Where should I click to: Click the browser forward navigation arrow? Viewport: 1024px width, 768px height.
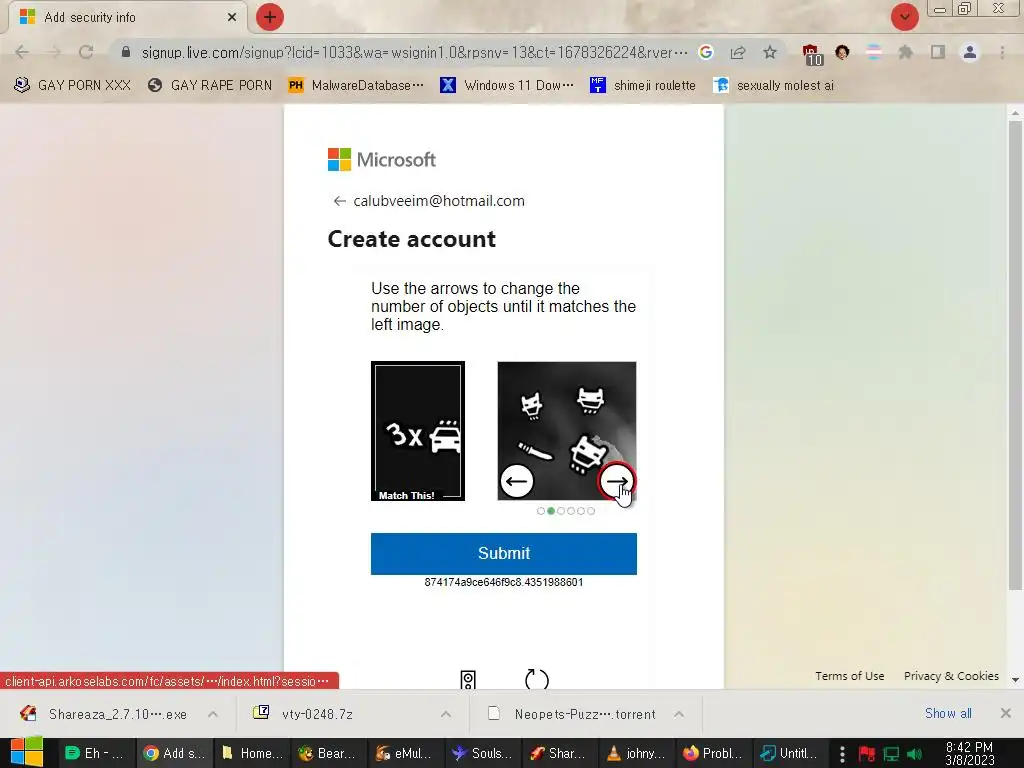(x=54, y=52)
